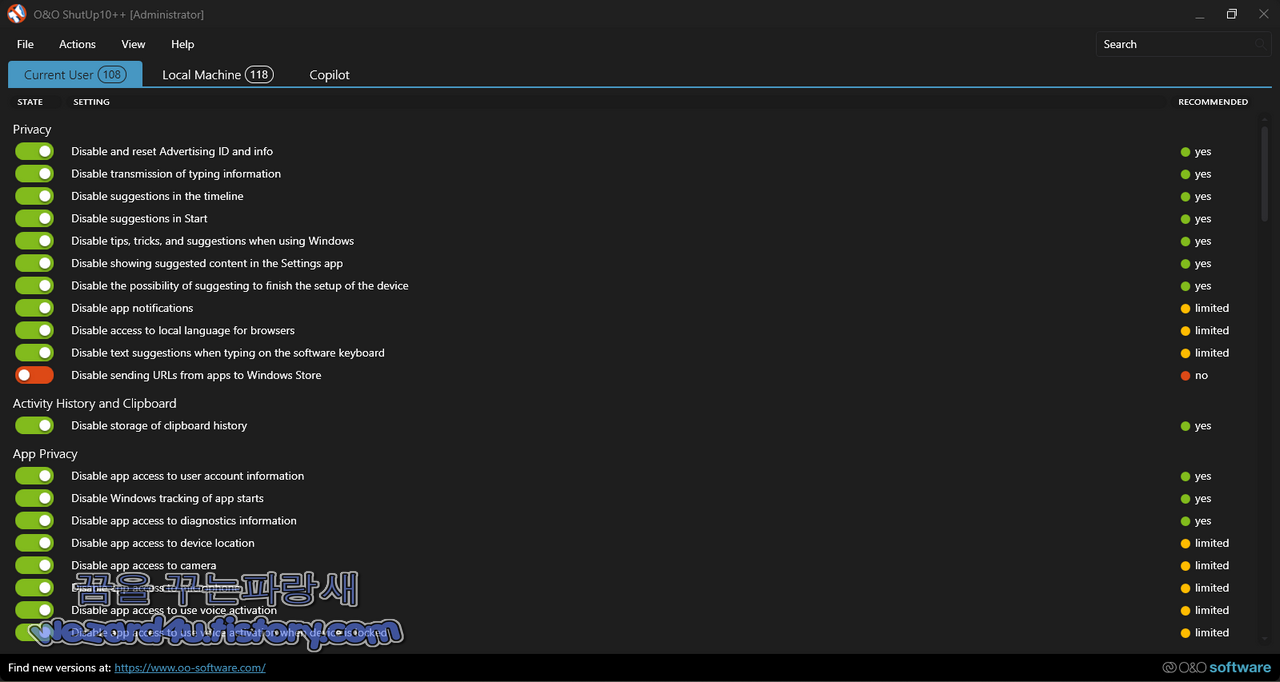Collapse the Privacy section header

click(32, 129)
